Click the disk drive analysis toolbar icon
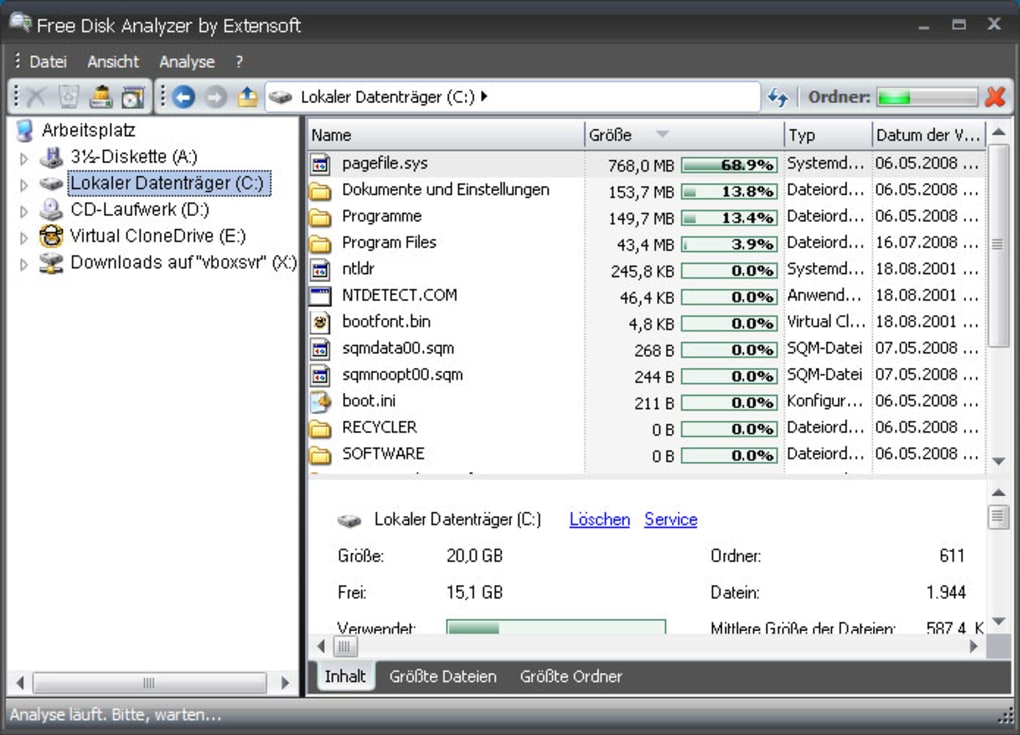This screenshot has width=1020, height=735. pyautogui.click(x=100, y=96)
